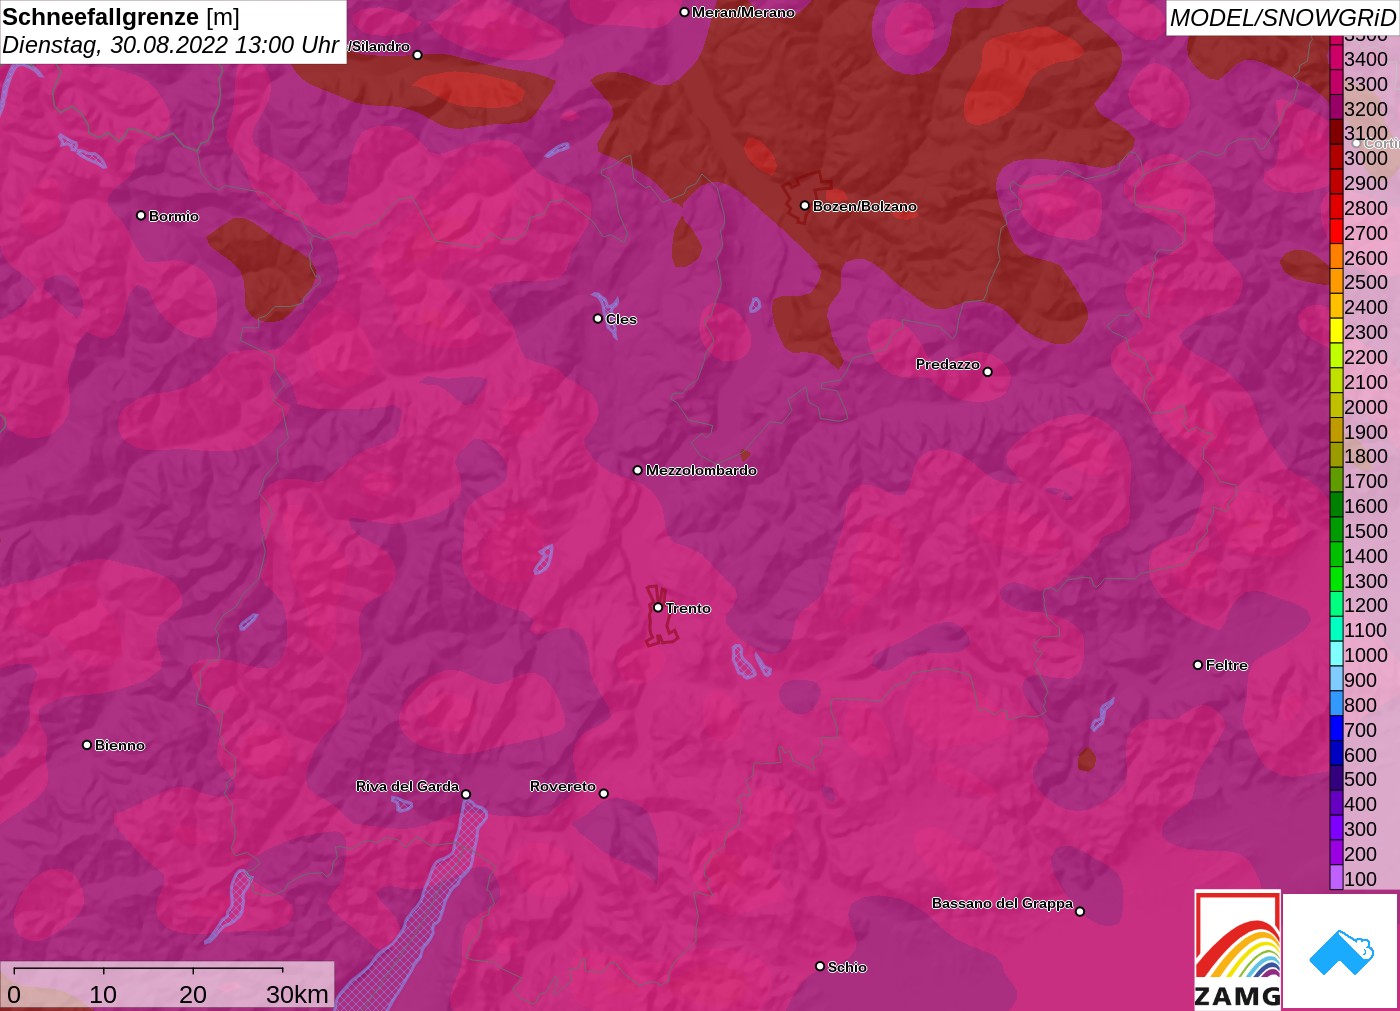Select the 3000 legend color swatch
This screenshot has height=1011, width=1400.
(x=1336, y=158)
